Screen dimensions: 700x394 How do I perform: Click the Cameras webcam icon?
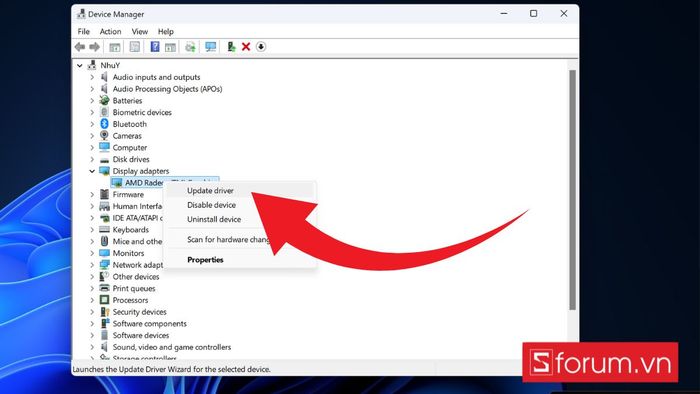[104, 135]
